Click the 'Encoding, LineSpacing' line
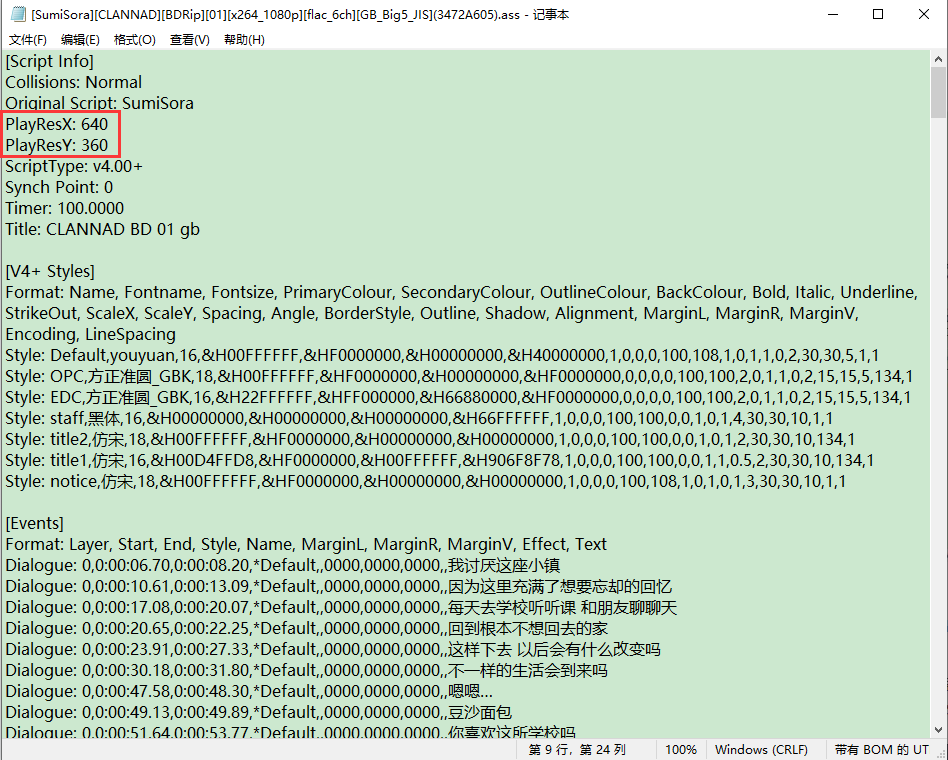948x760 pixels. [x=91, y=334]
